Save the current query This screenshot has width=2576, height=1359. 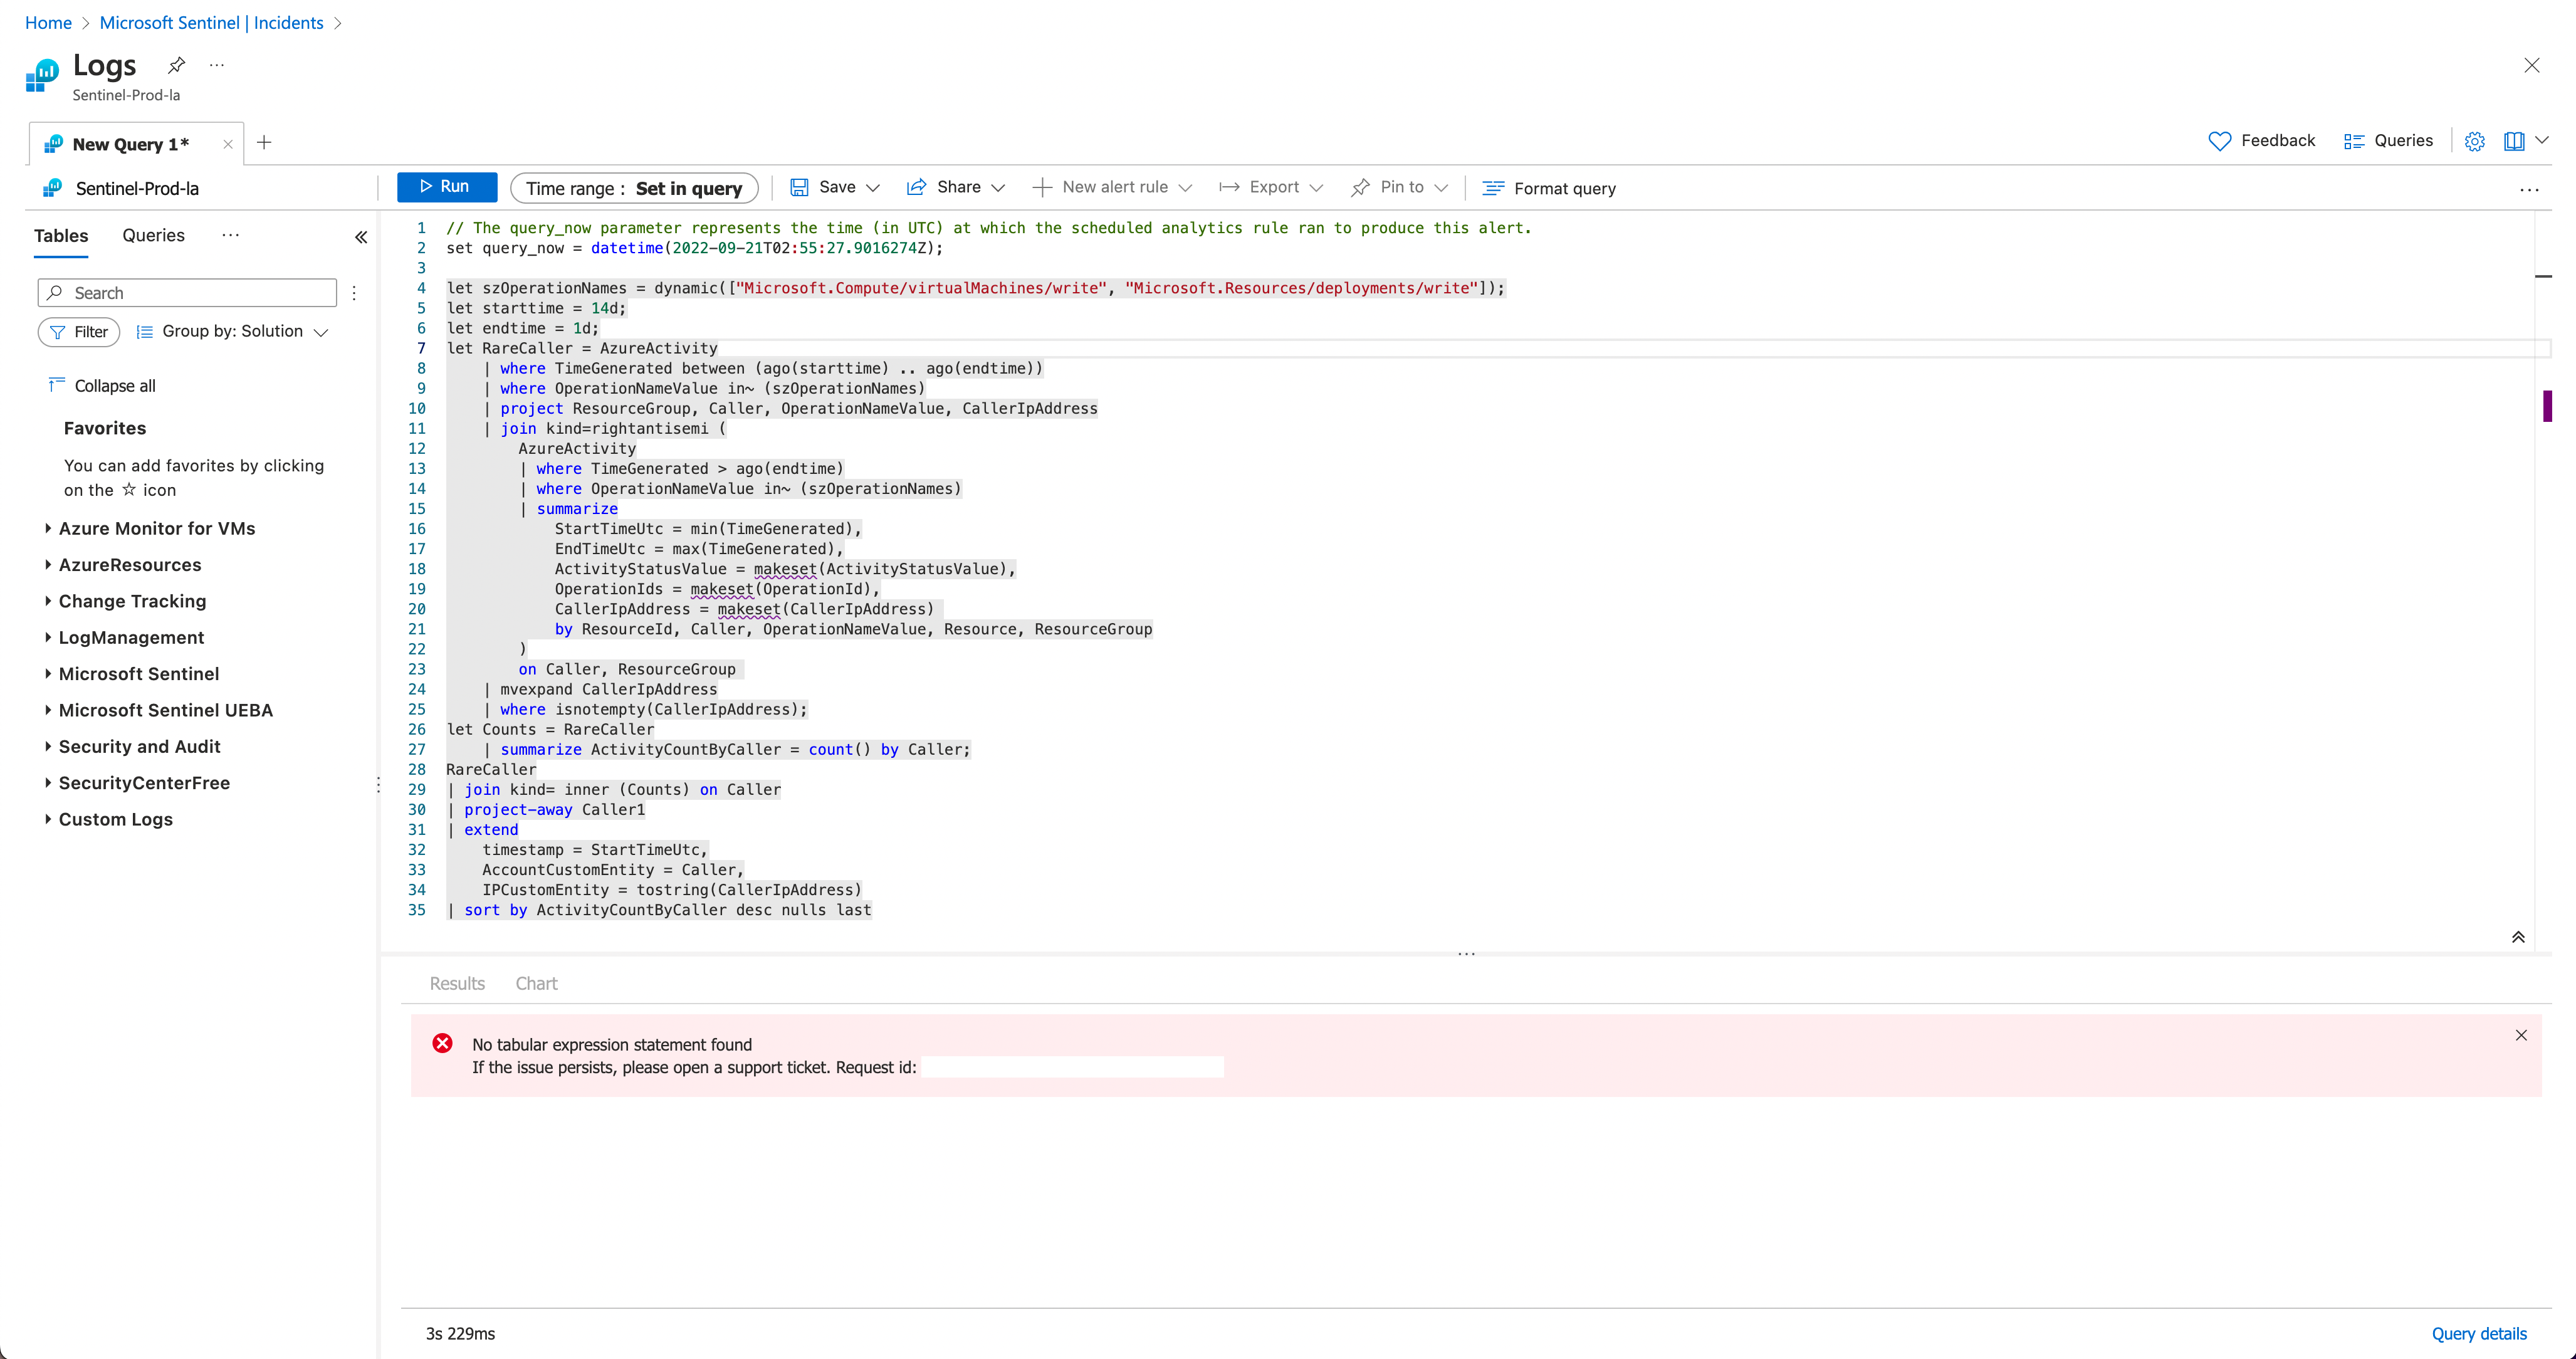(x=835, y=187)
